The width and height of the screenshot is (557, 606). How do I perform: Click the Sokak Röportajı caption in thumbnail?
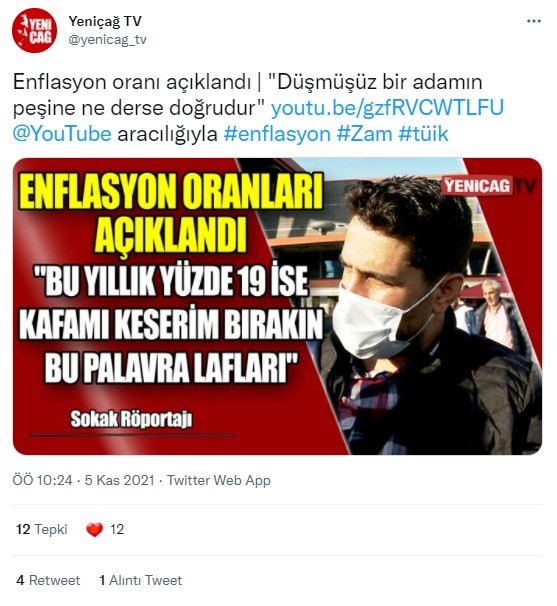[x=131, y=419]
